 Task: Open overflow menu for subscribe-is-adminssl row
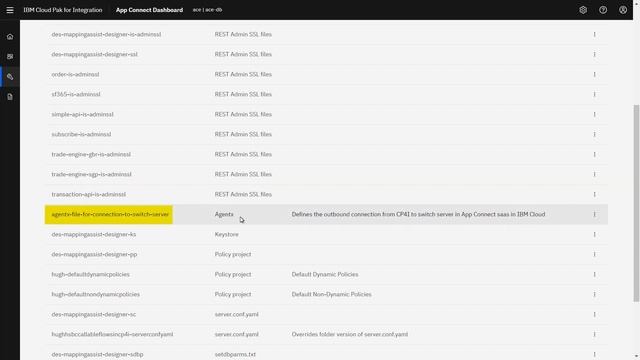click(594, 134)
